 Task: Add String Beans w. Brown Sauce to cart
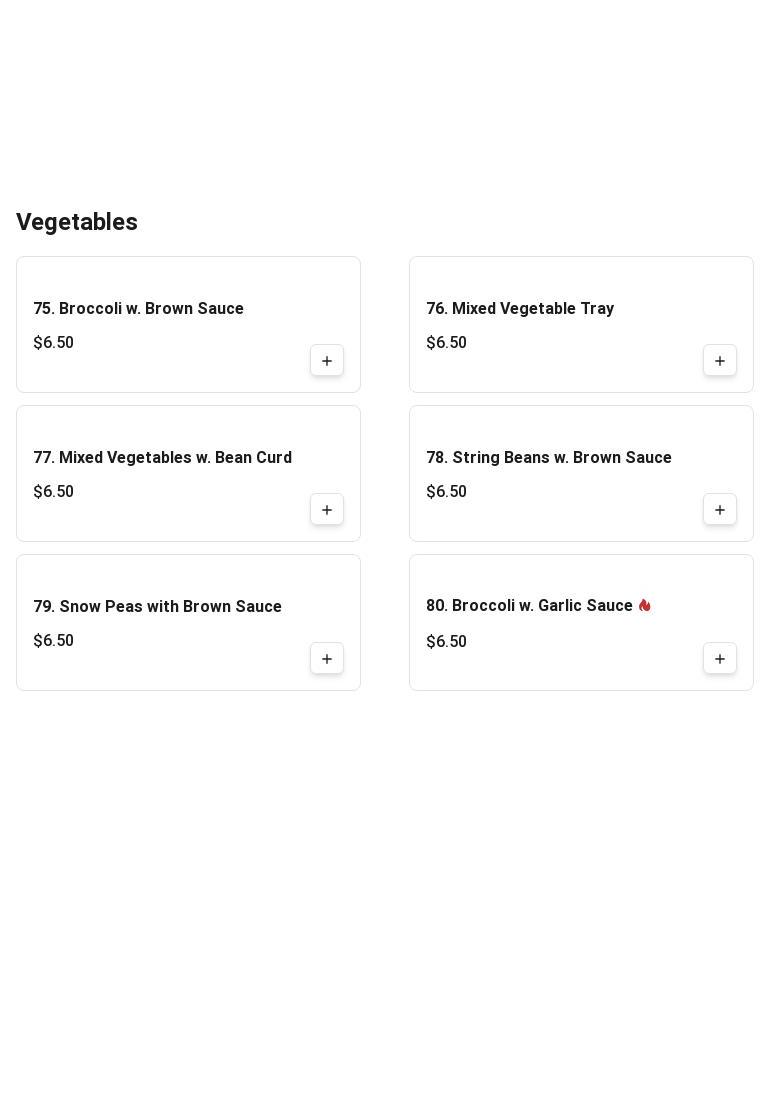pyautogui.click(x=720, y=510)
